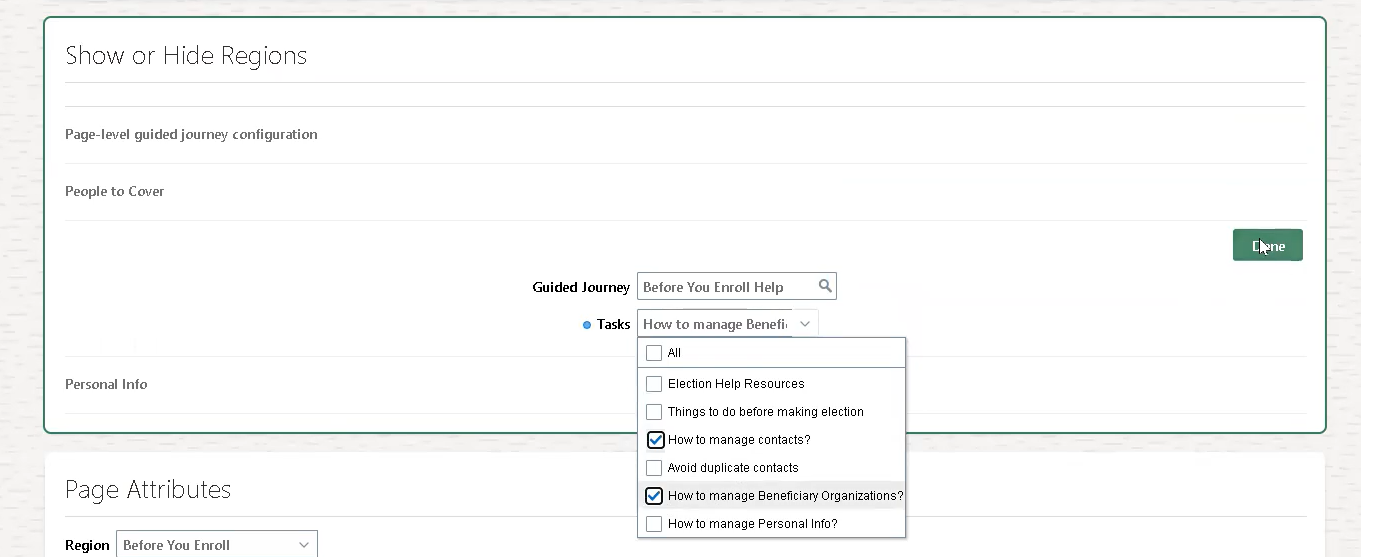The width and height of the screenshot is (1388, 557).
Task: Click the Show or Hide Regions heading
Action: pos(186,56)
